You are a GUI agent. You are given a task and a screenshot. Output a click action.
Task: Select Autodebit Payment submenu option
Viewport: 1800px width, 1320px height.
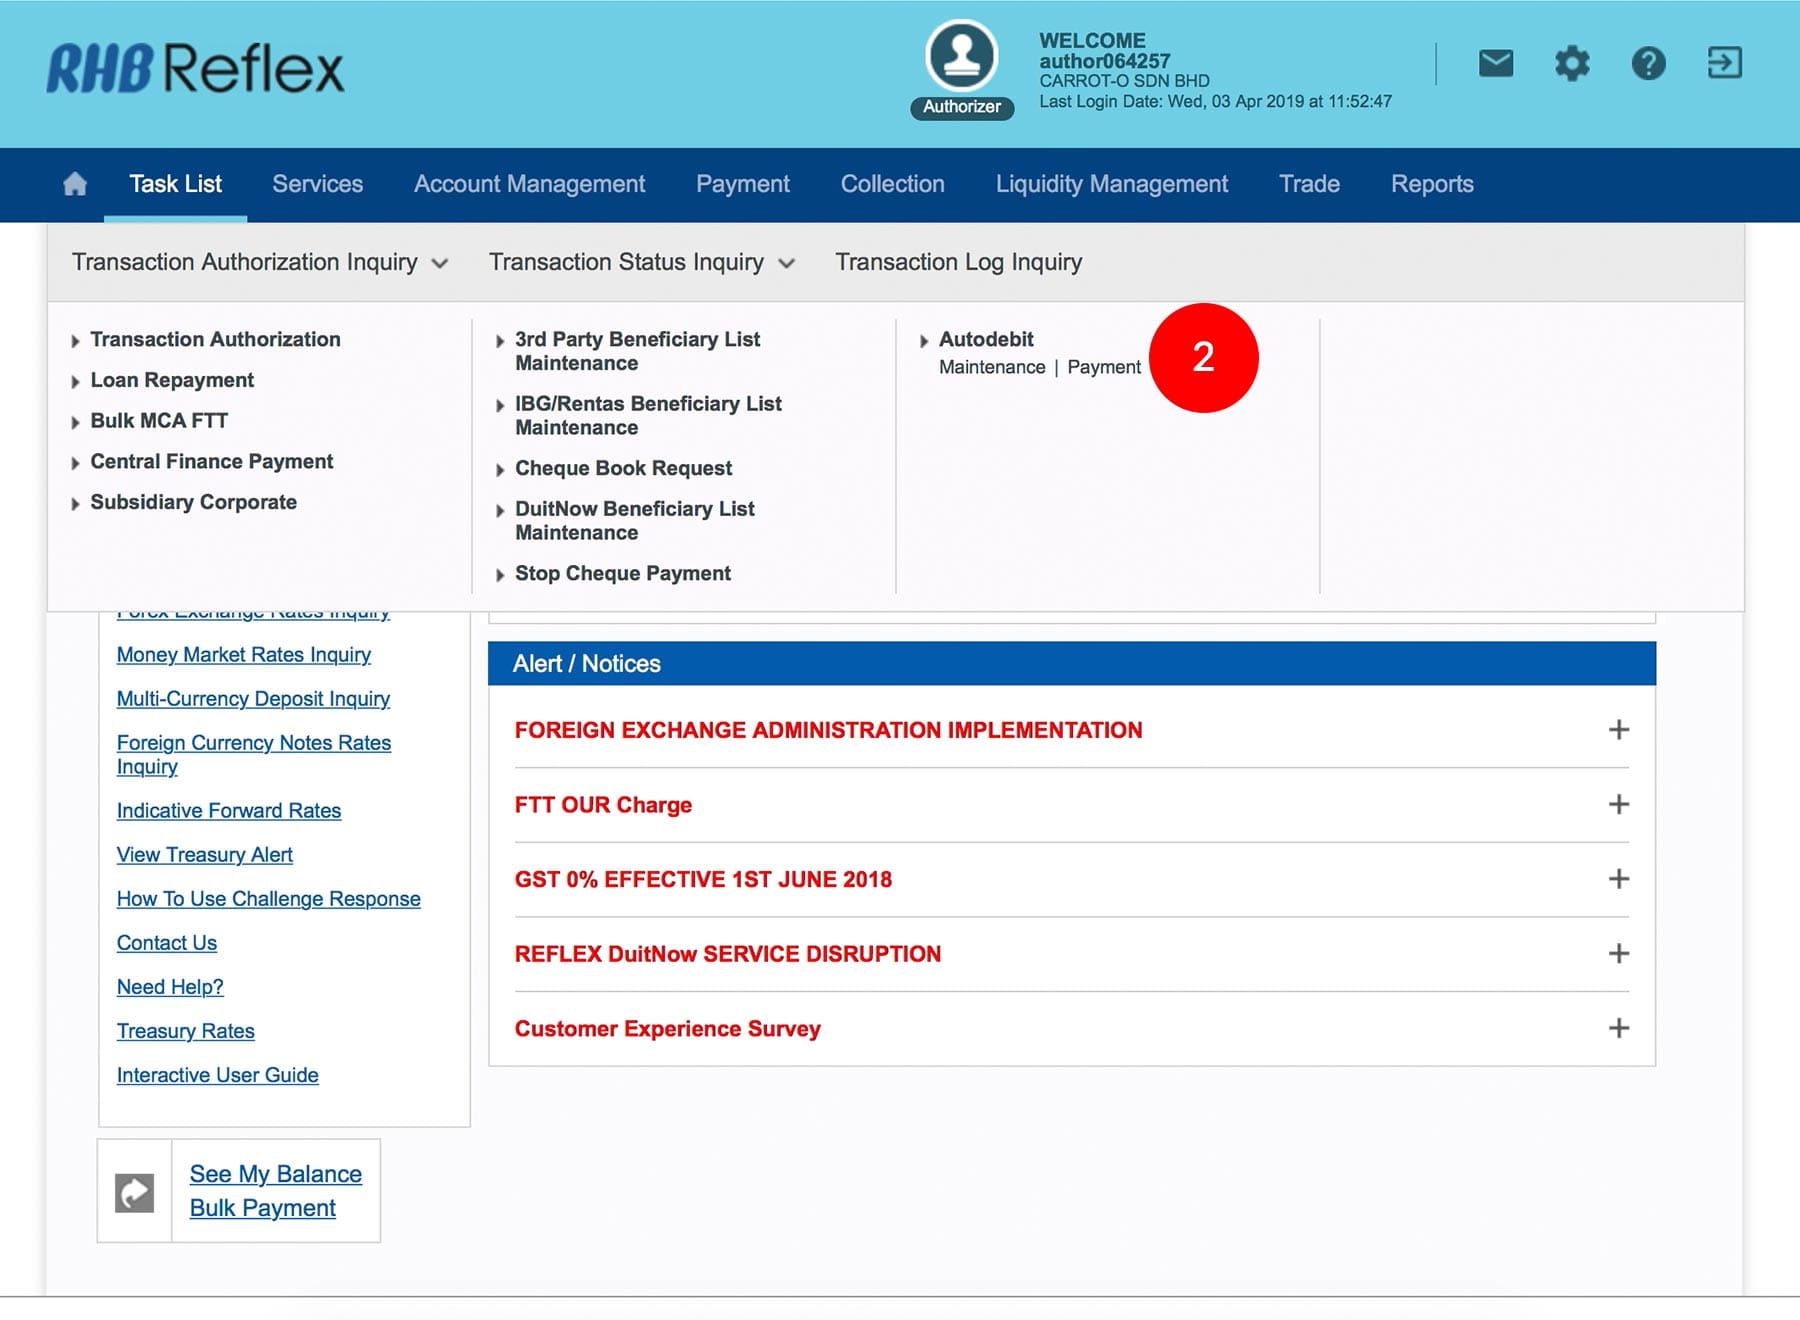[1103, 367]
